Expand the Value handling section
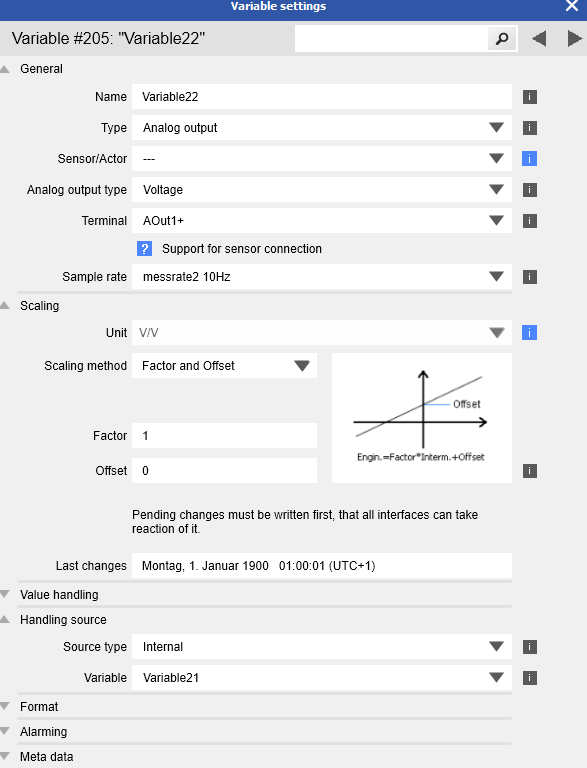The height and width of the screenshot is (768, 587). click(x=59, y=595)
